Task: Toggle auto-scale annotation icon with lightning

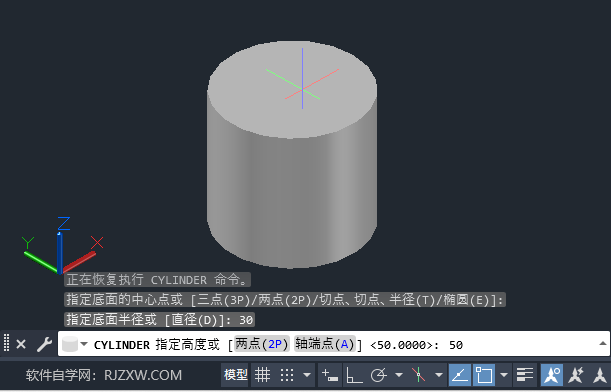Action: [x=576, y=375]
